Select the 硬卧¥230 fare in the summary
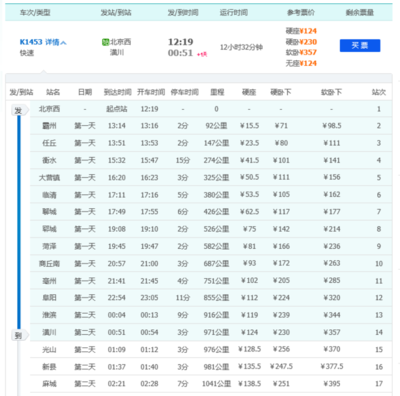Viewport: 400px width, 396px height. click(x=301, y=42)
